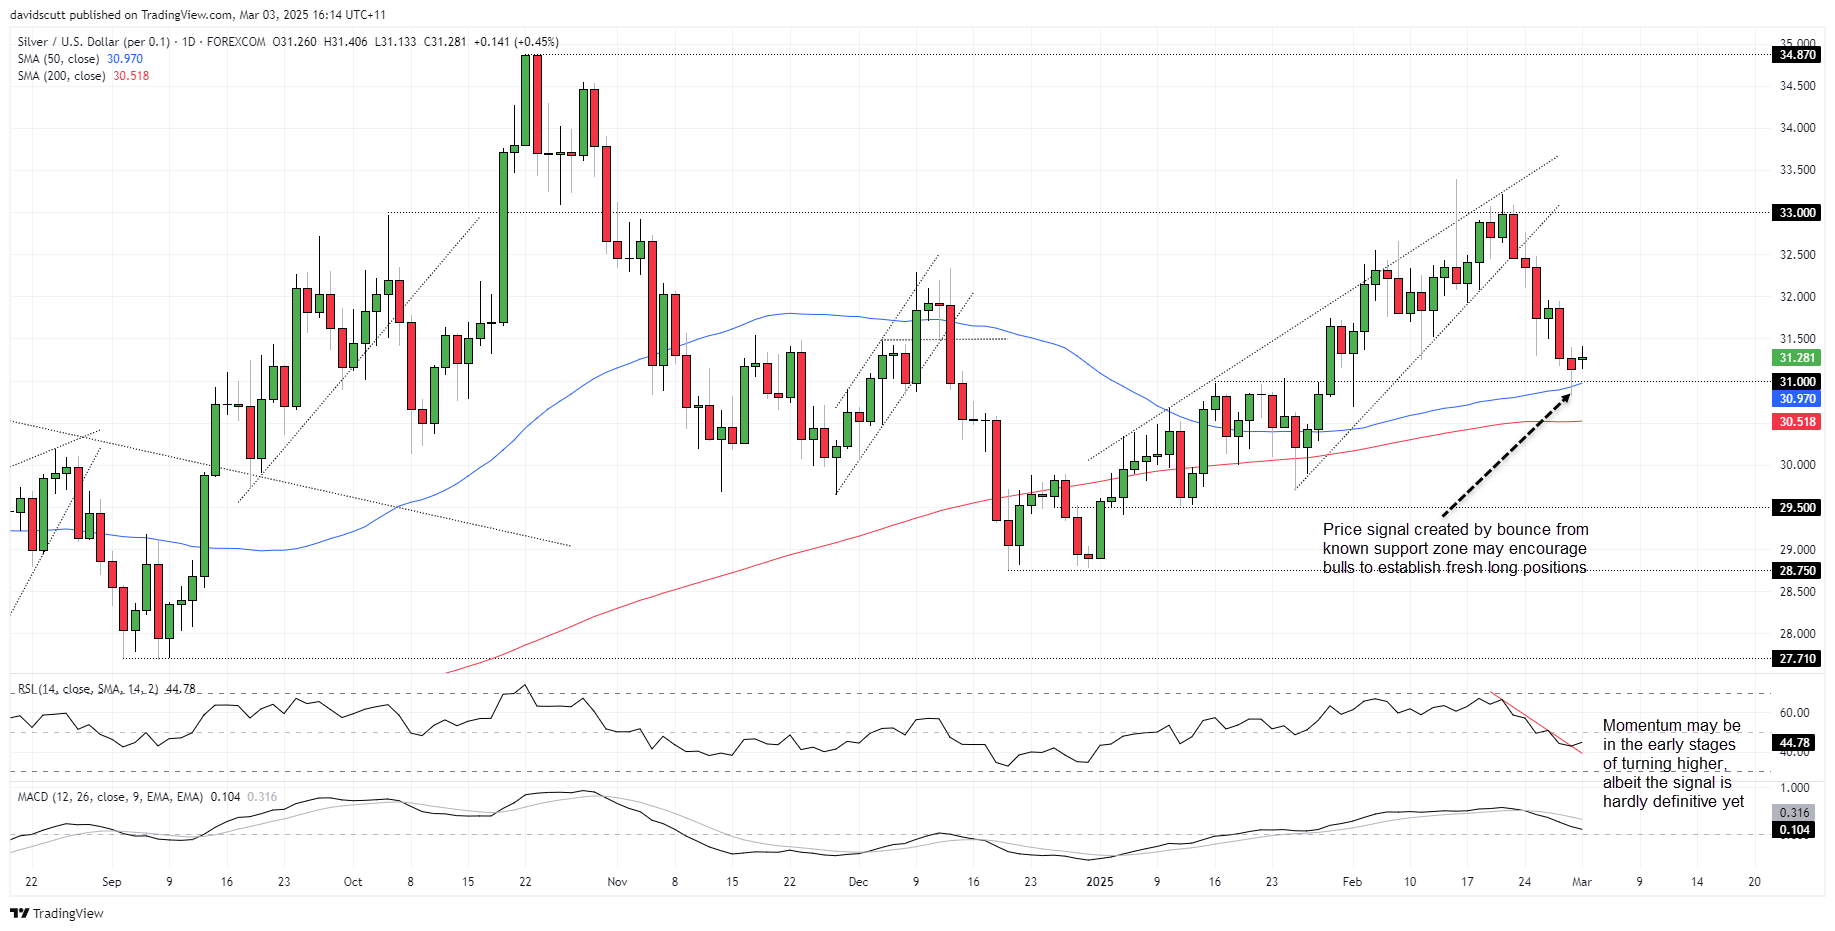Click the red 30.518 SMA value label
This screenshot has height=931, width=1835.
(x=1797, y=422)
